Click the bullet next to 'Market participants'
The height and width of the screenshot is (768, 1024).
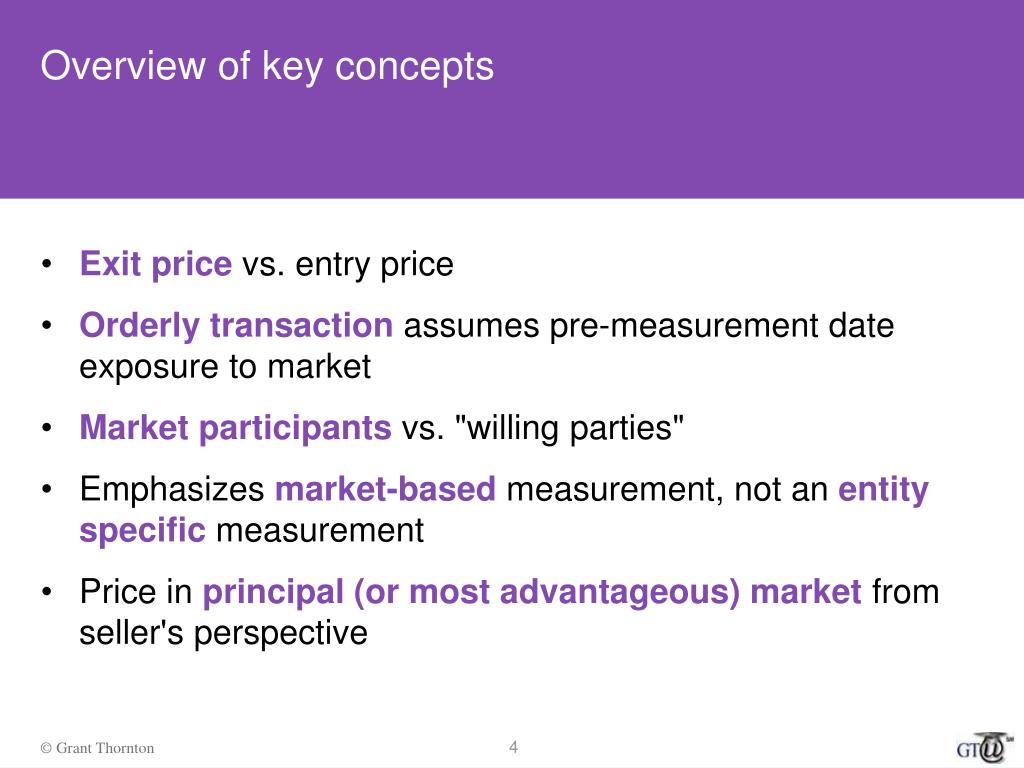(47, 429)
